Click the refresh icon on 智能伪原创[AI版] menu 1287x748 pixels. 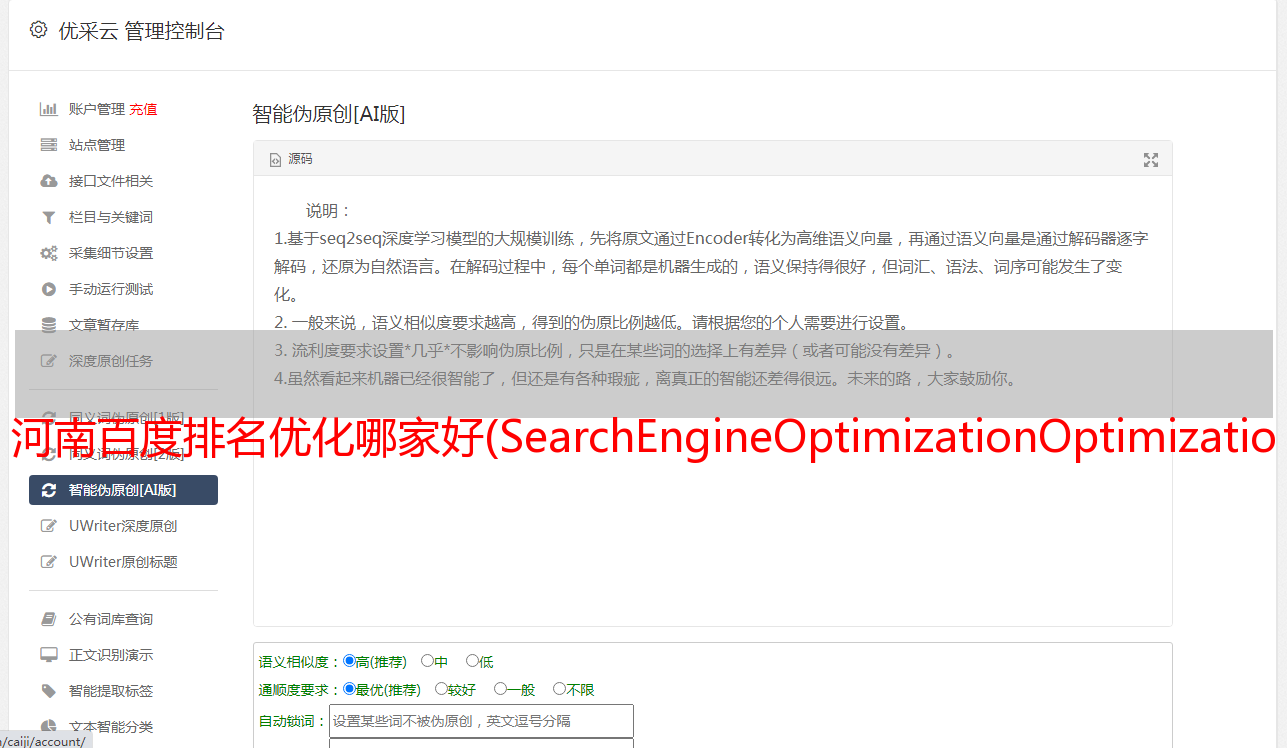coord(48,490)
